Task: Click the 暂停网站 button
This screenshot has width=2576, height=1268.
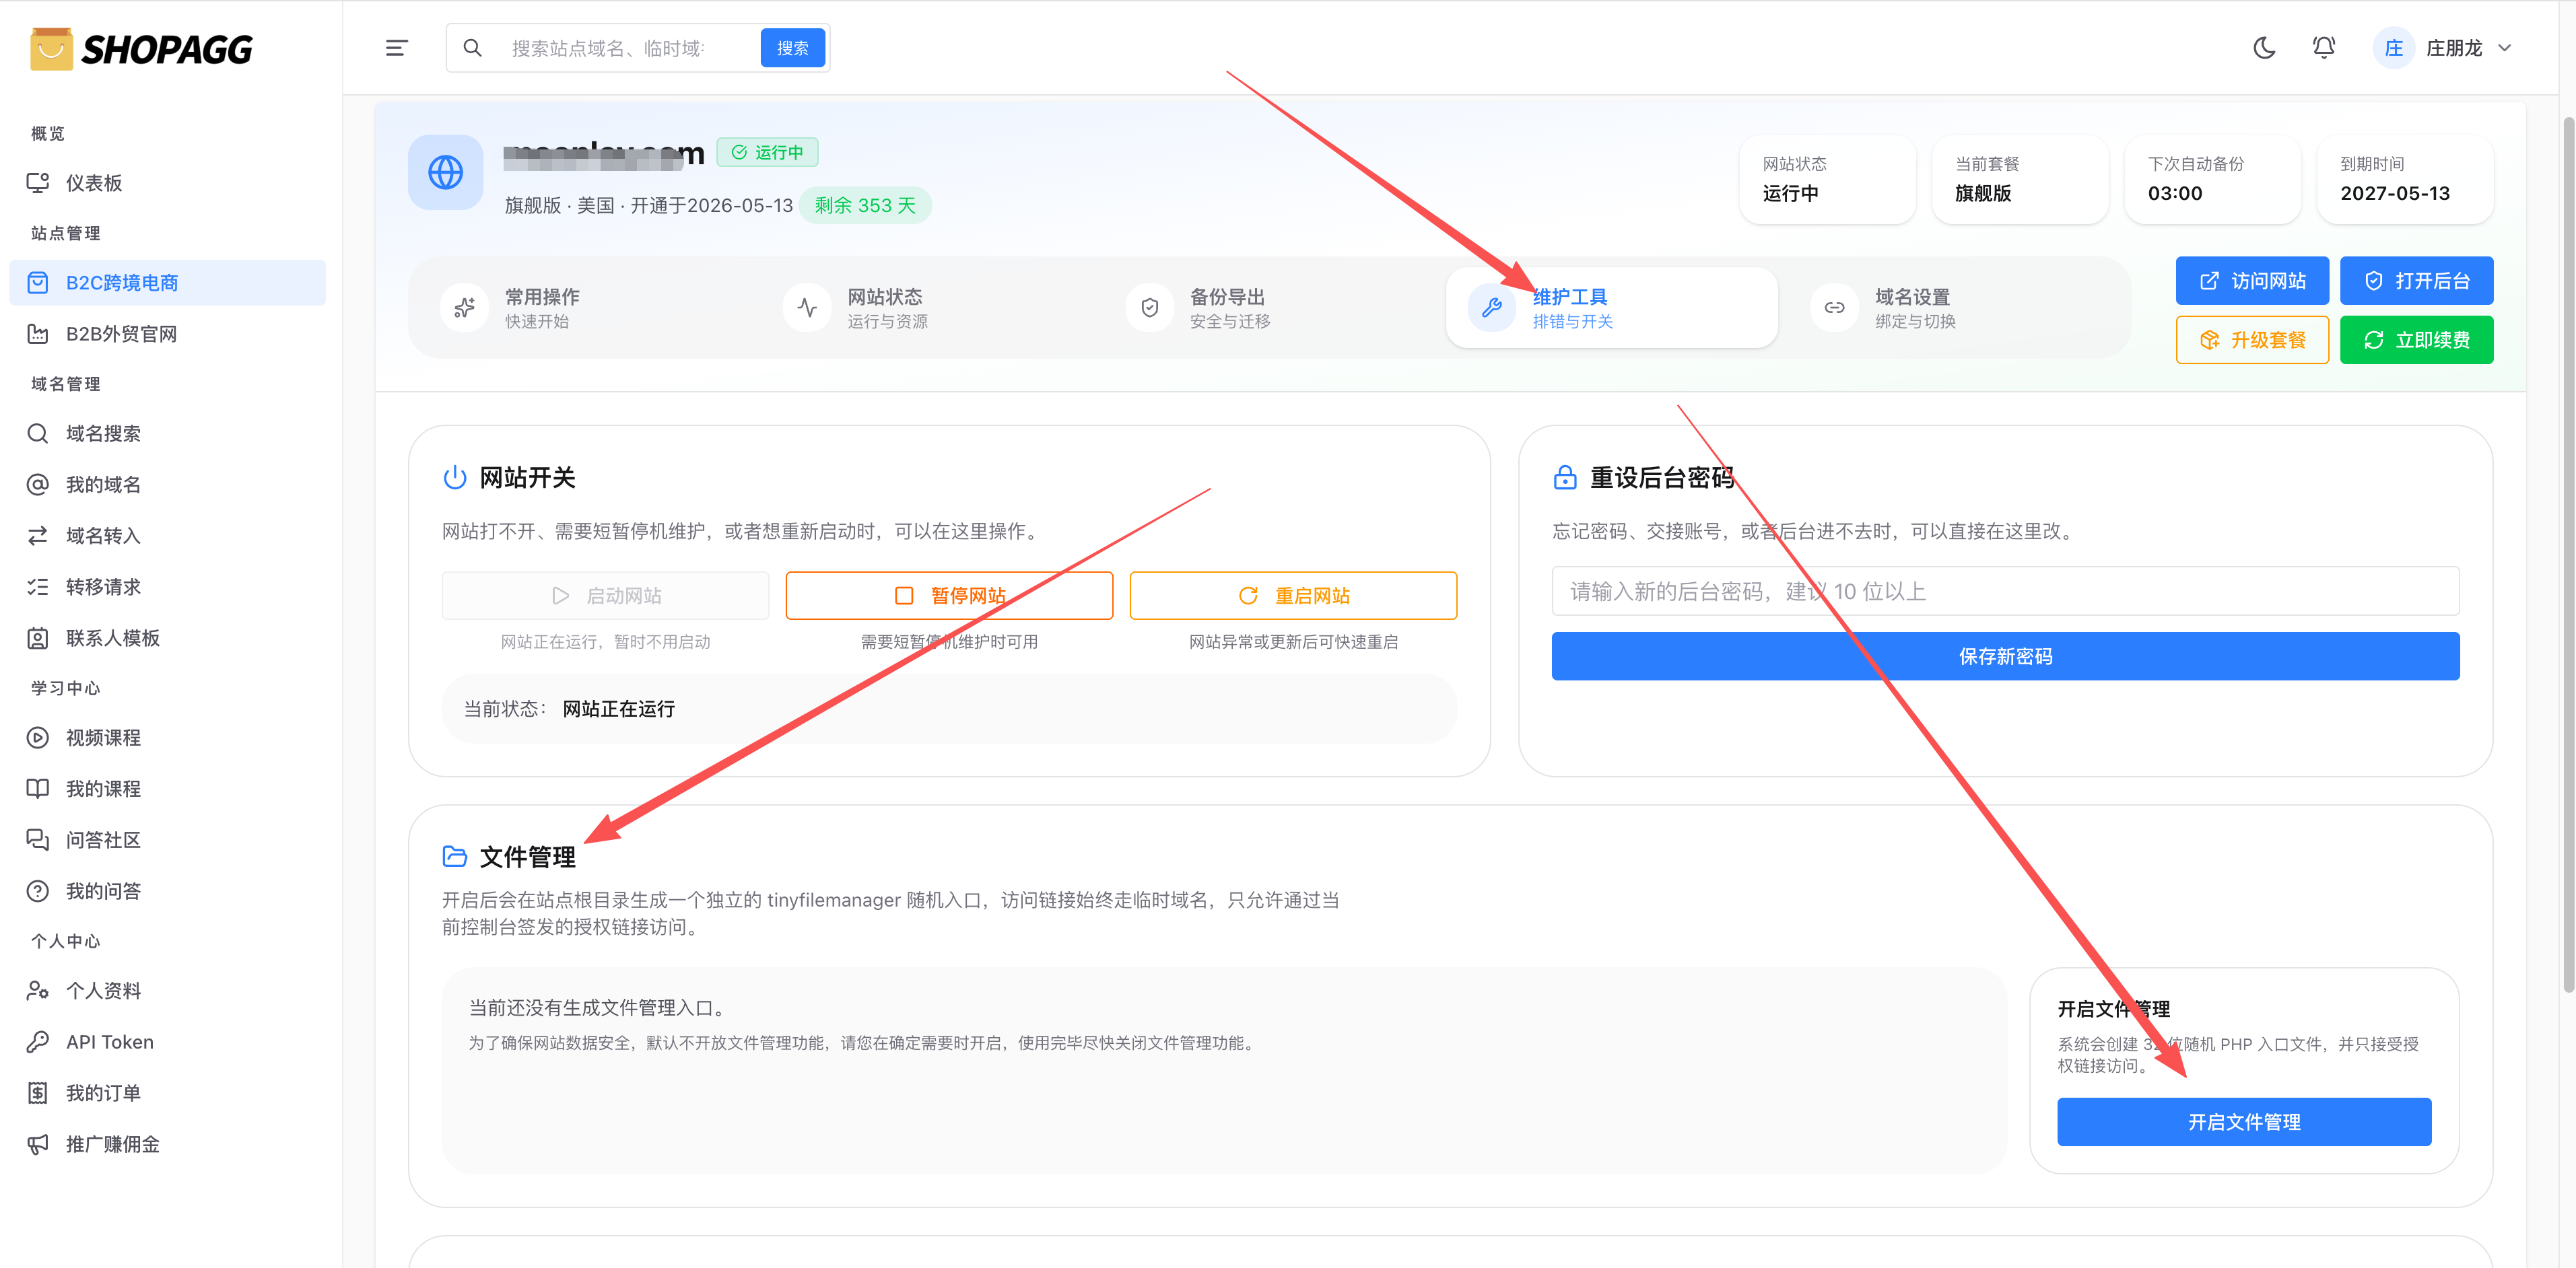Action: 949,596
